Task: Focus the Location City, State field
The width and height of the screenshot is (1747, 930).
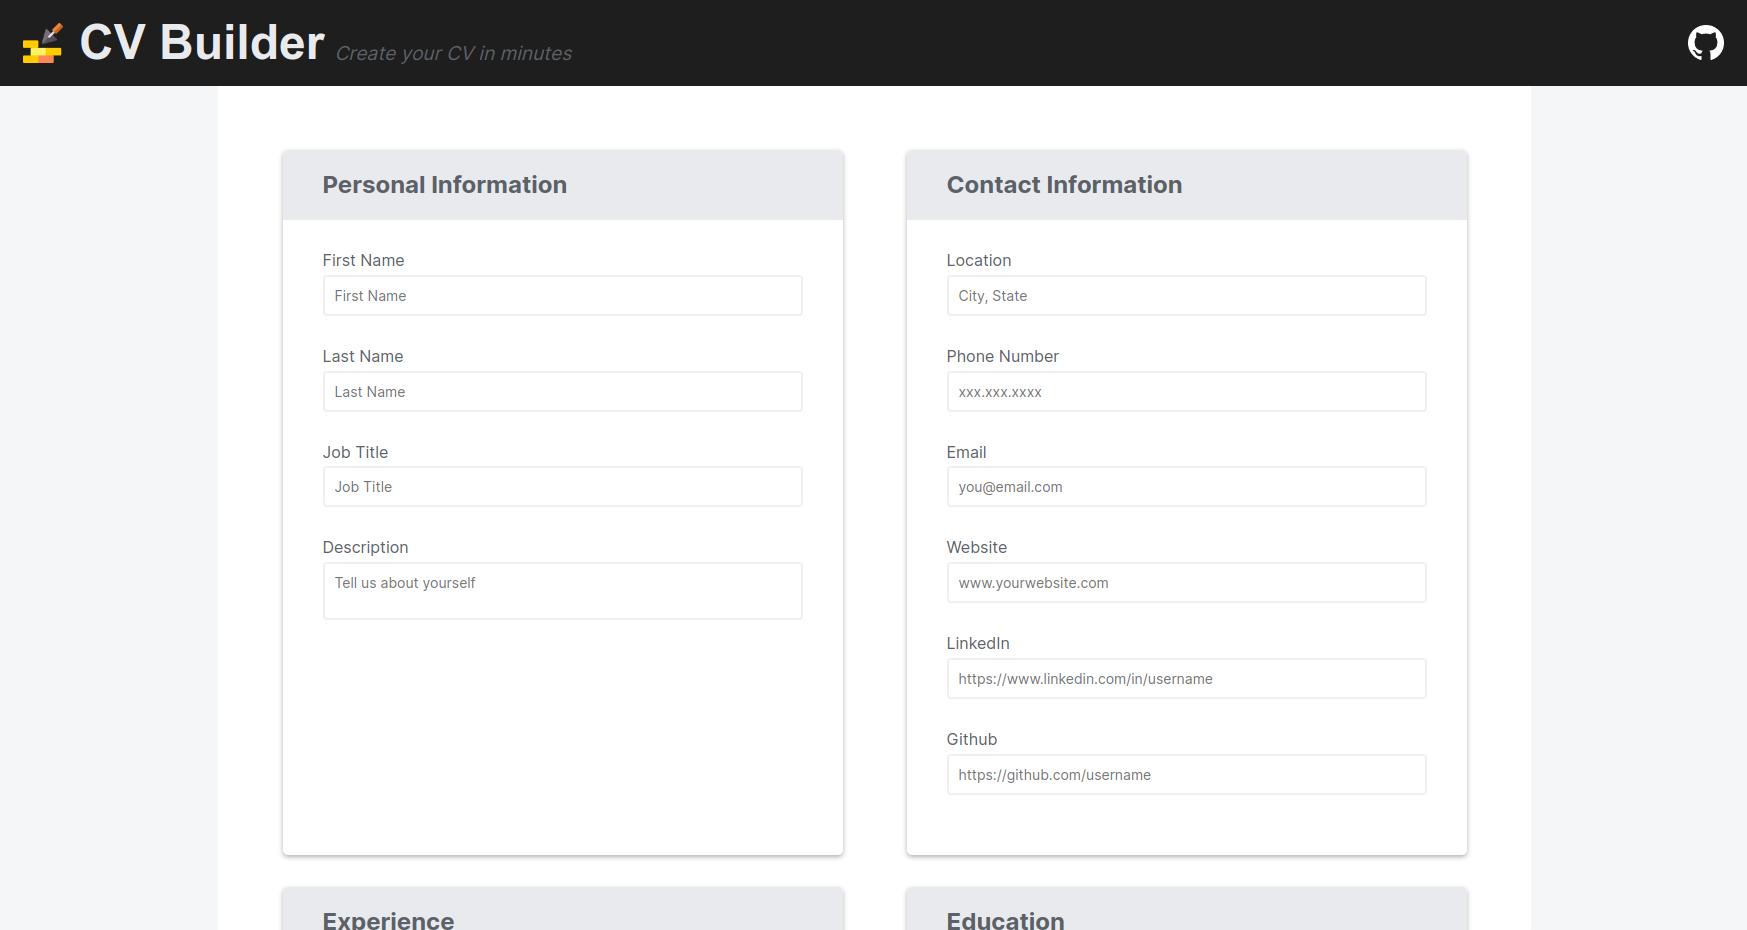Action: pos(1186,296)
